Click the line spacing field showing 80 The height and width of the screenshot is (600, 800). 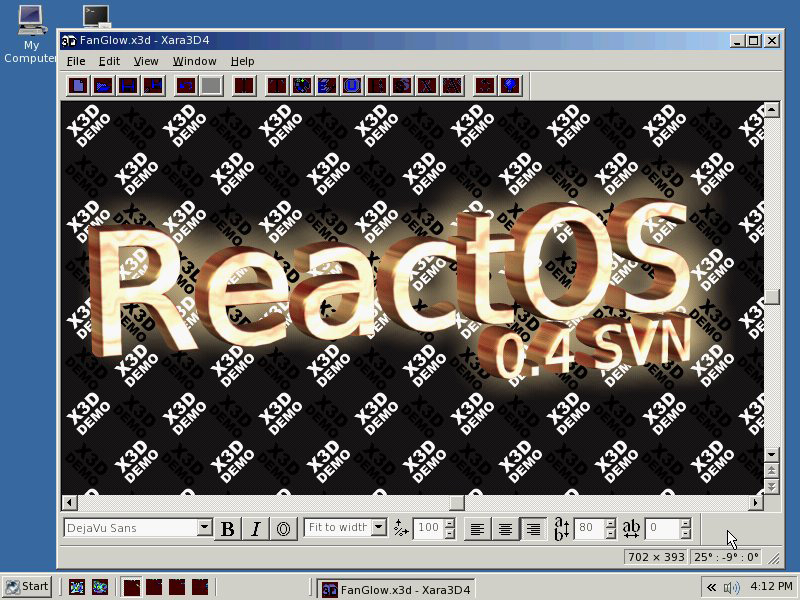coord(589,528)
